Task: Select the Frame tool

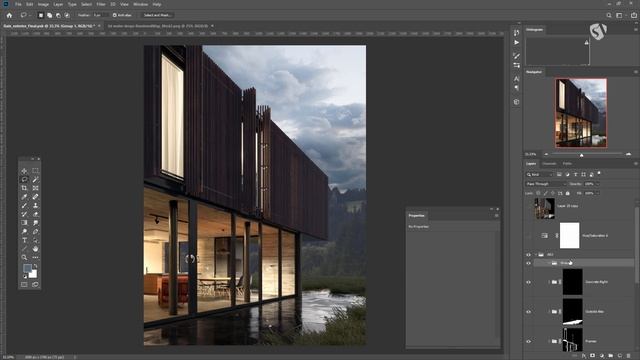Action: (x=36, y=188)
